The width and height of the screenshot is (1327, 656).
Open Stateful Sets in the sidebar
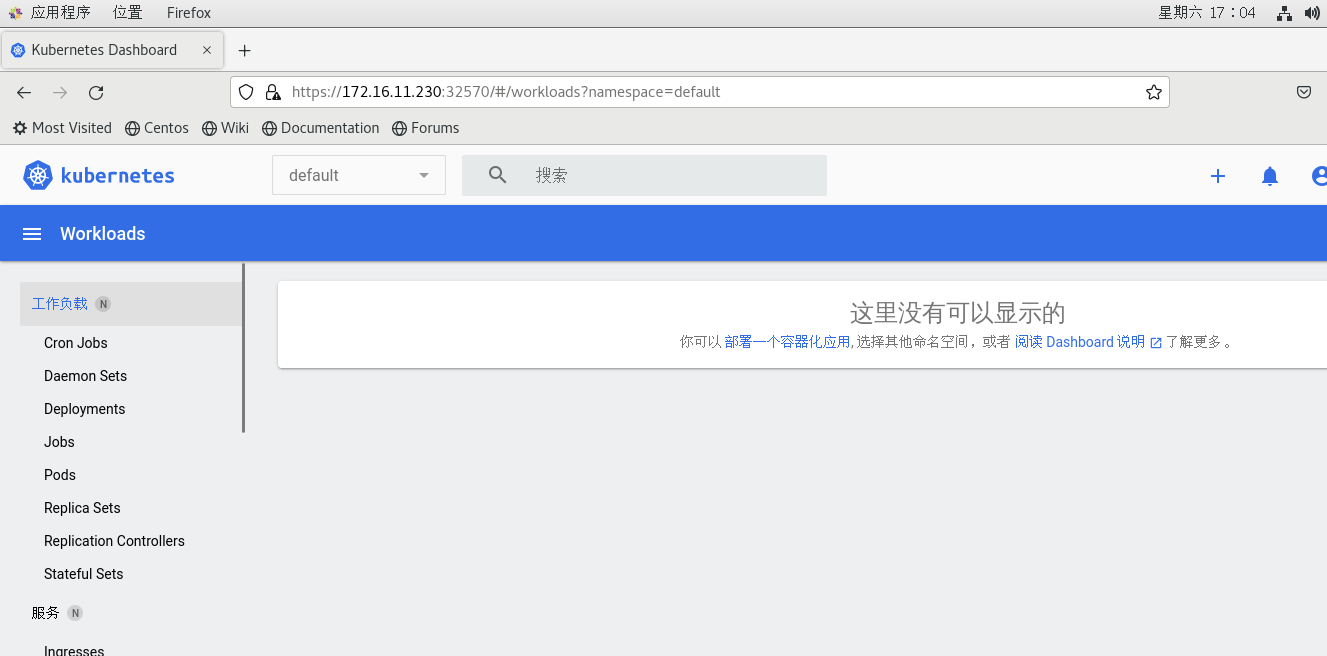84,574
